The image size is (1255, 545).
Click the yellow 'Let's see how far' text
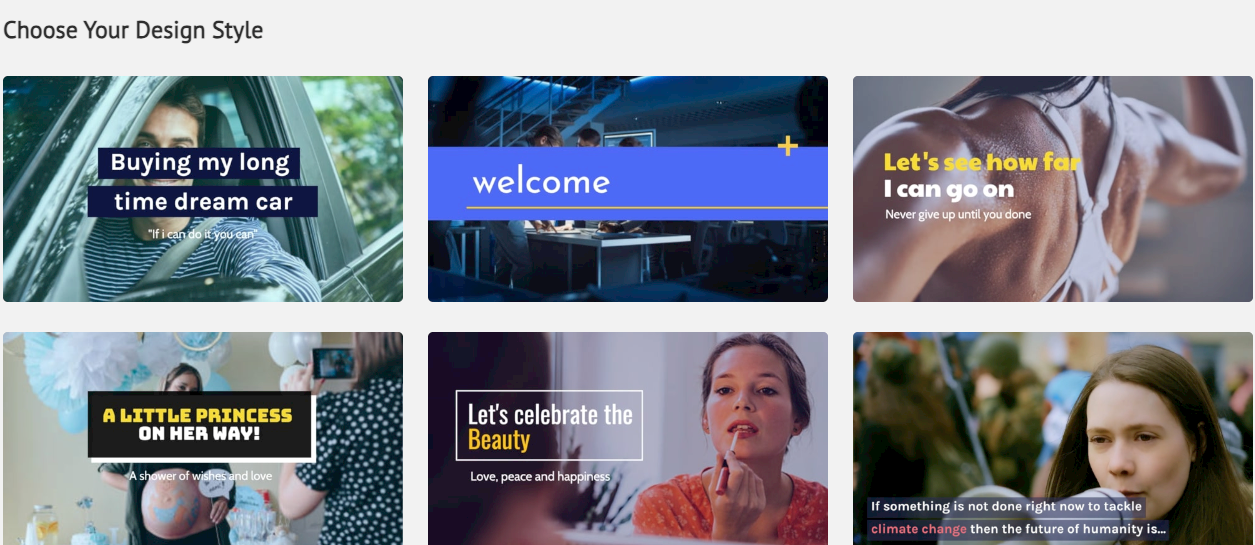[x=982, y=162]
